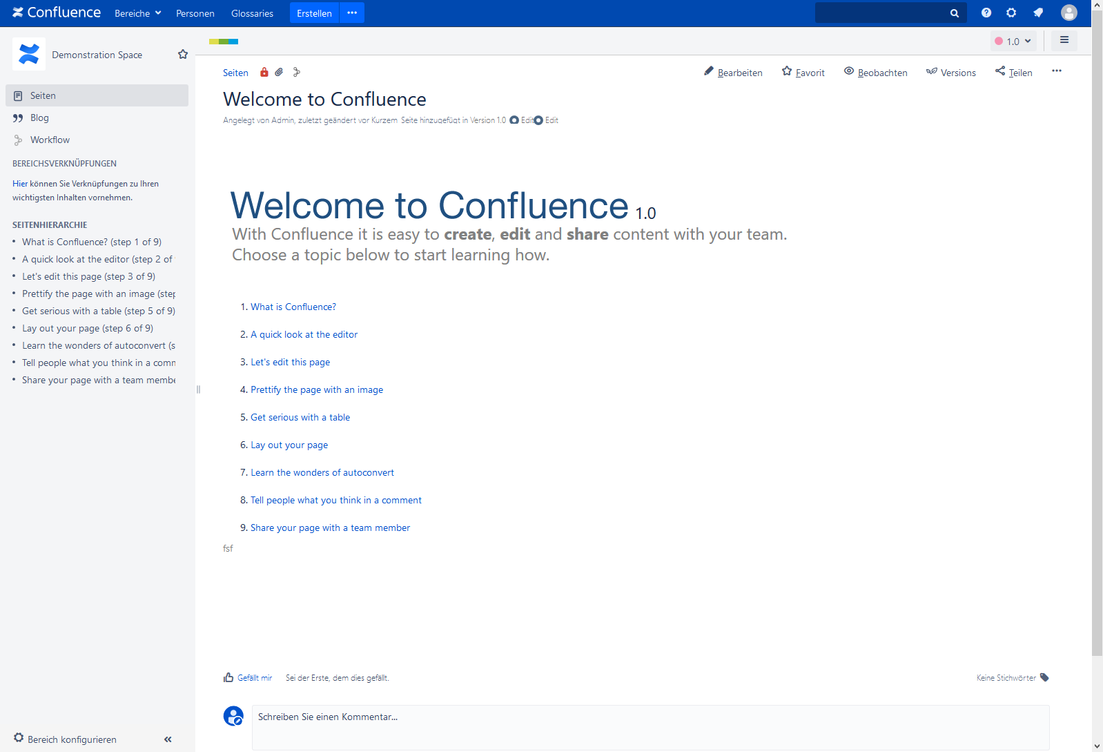Image resolution: width=1103 pixels, height=752 pixels.
Task: Open the help question-mark icon
Action: coord(986,13)
